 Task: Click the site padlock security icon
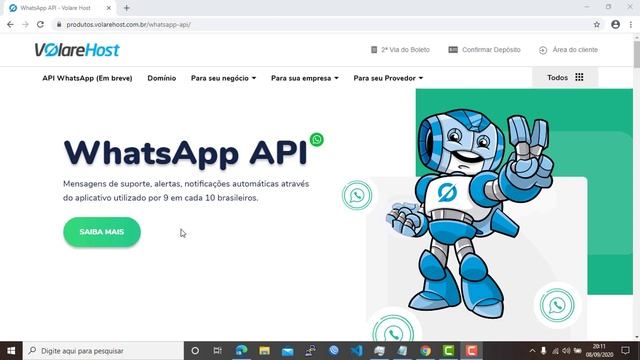tap(59, 24)
